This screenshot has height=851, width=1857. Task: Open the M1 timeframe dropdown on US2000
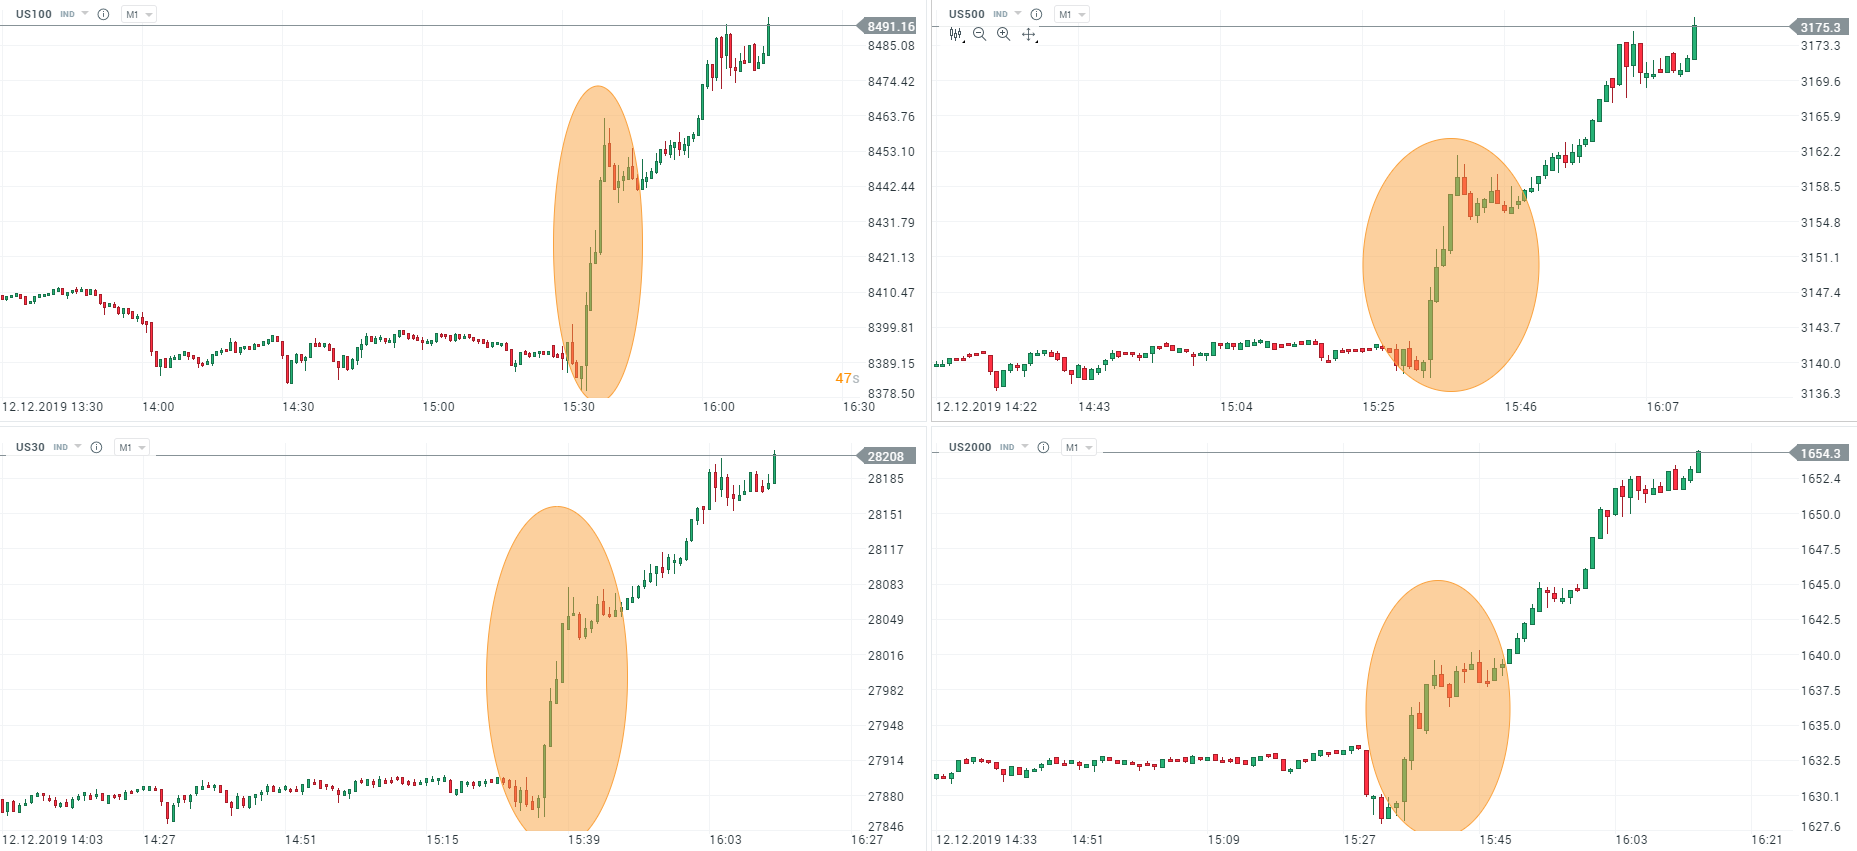[x=1078, y=447]
